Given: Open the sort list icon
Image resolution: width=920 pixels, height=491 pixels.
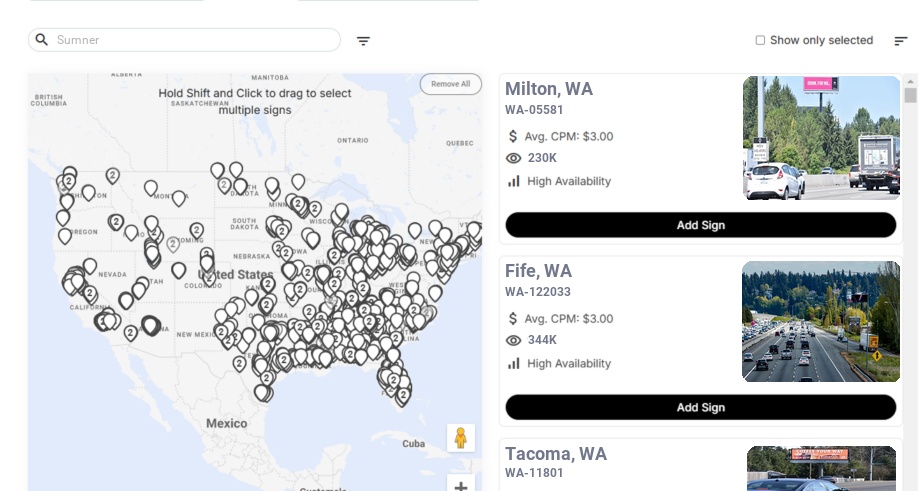Looking at the screenshot, I should (x=900, y=41).
